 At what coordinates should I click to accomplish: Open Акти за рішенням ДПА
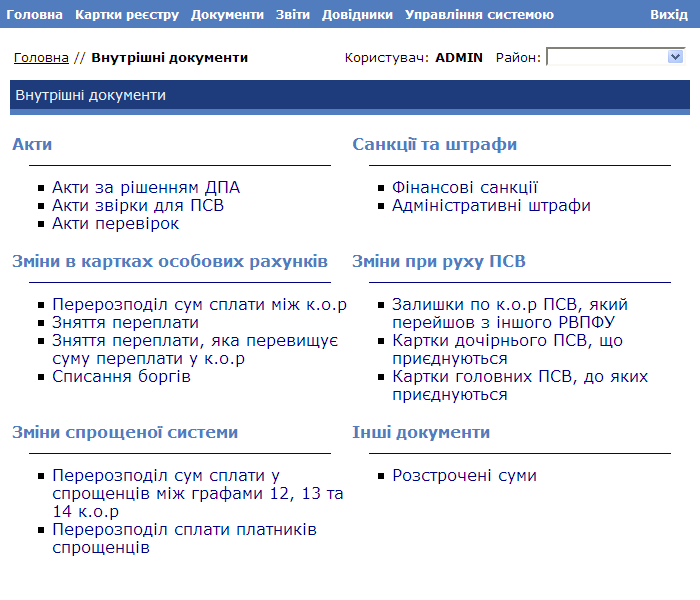point(146,188)
